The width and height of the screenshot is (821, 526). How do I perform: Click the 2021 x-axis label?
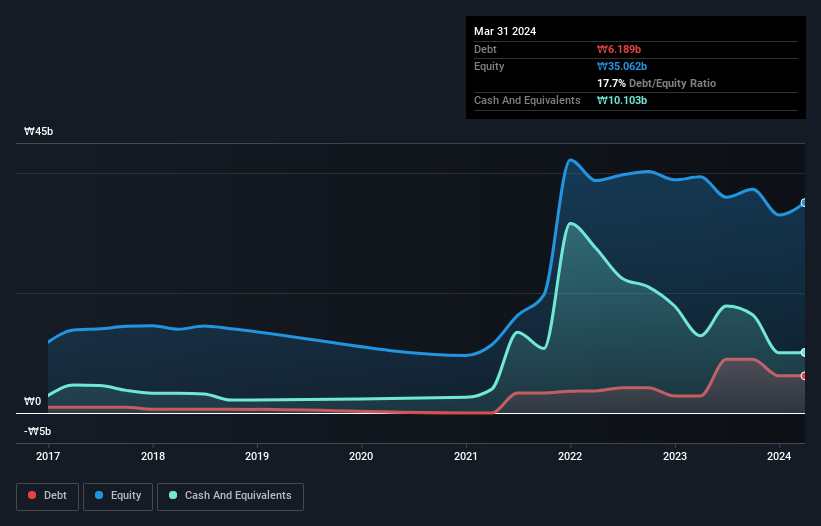click(465, 456)
